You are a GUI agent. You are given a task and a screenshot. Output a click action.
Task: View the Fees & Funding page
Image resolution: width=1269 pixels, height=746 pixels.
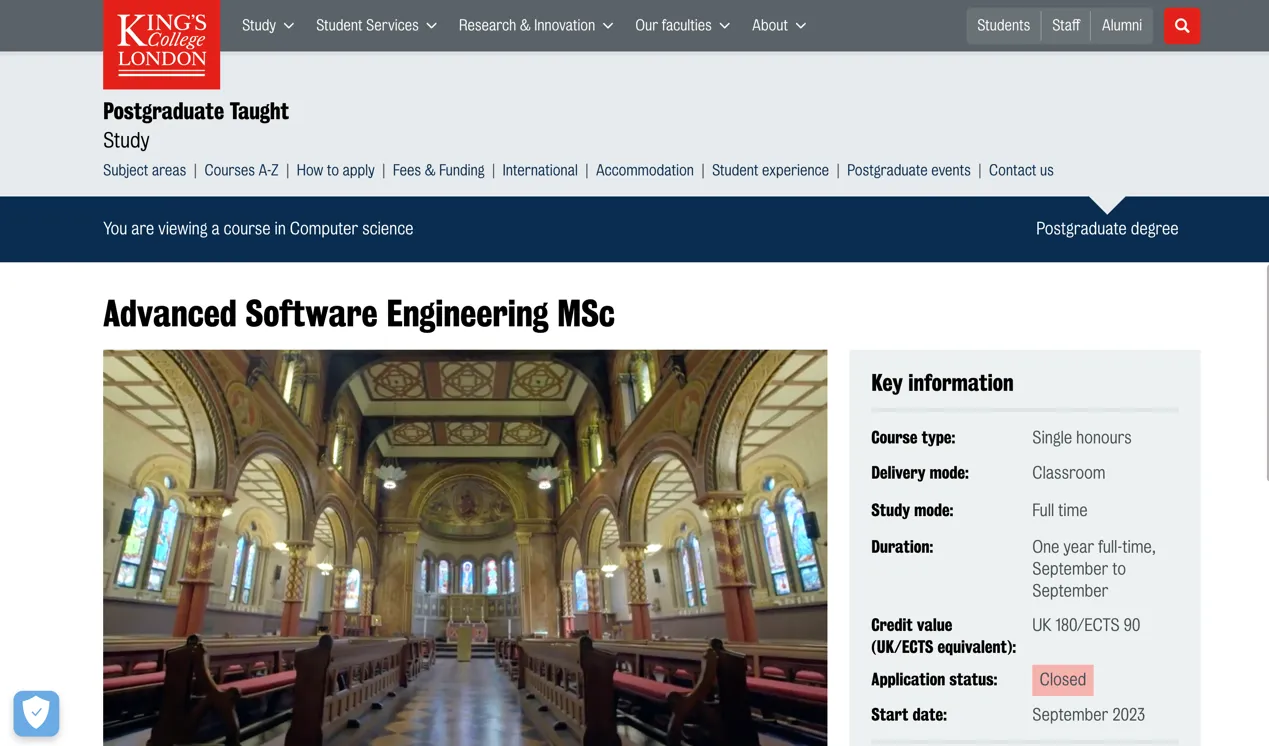[438, 170]
